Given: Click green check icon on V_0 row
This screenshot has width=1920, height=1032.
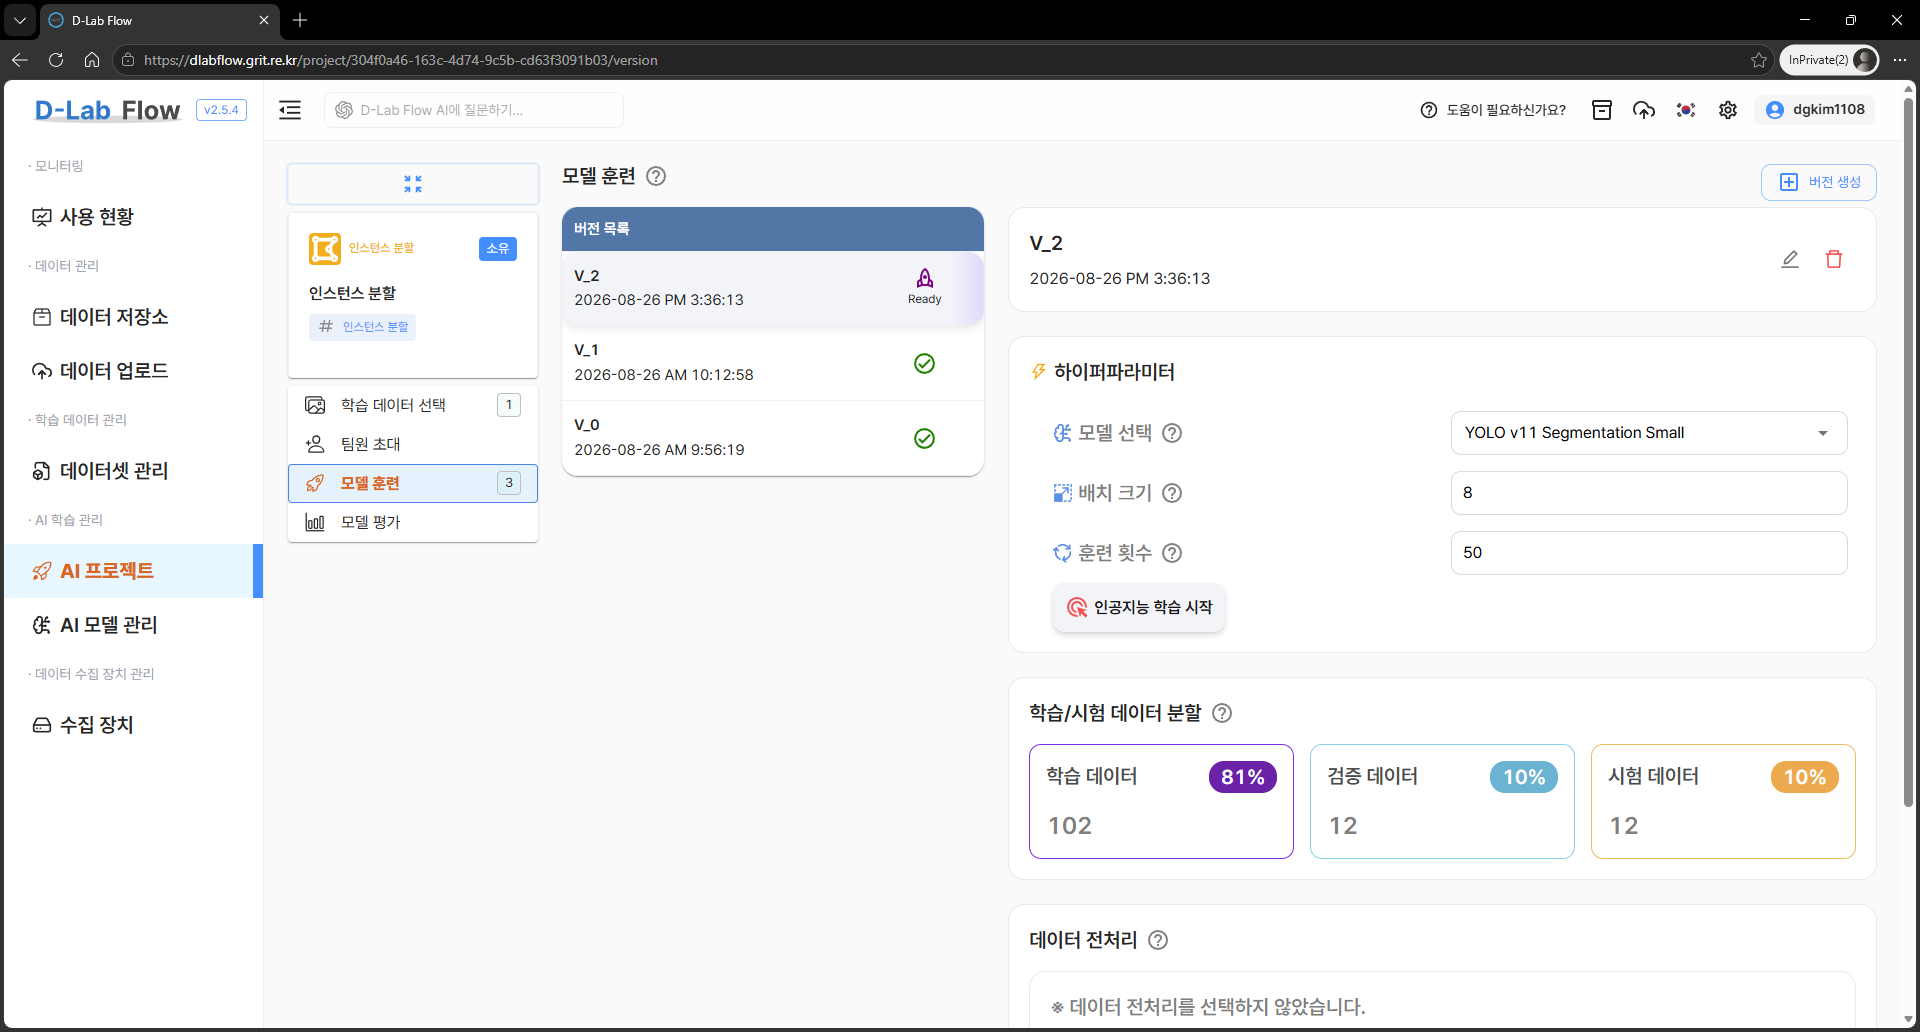Looking at the screenshot, I should [x=925, y=438].
